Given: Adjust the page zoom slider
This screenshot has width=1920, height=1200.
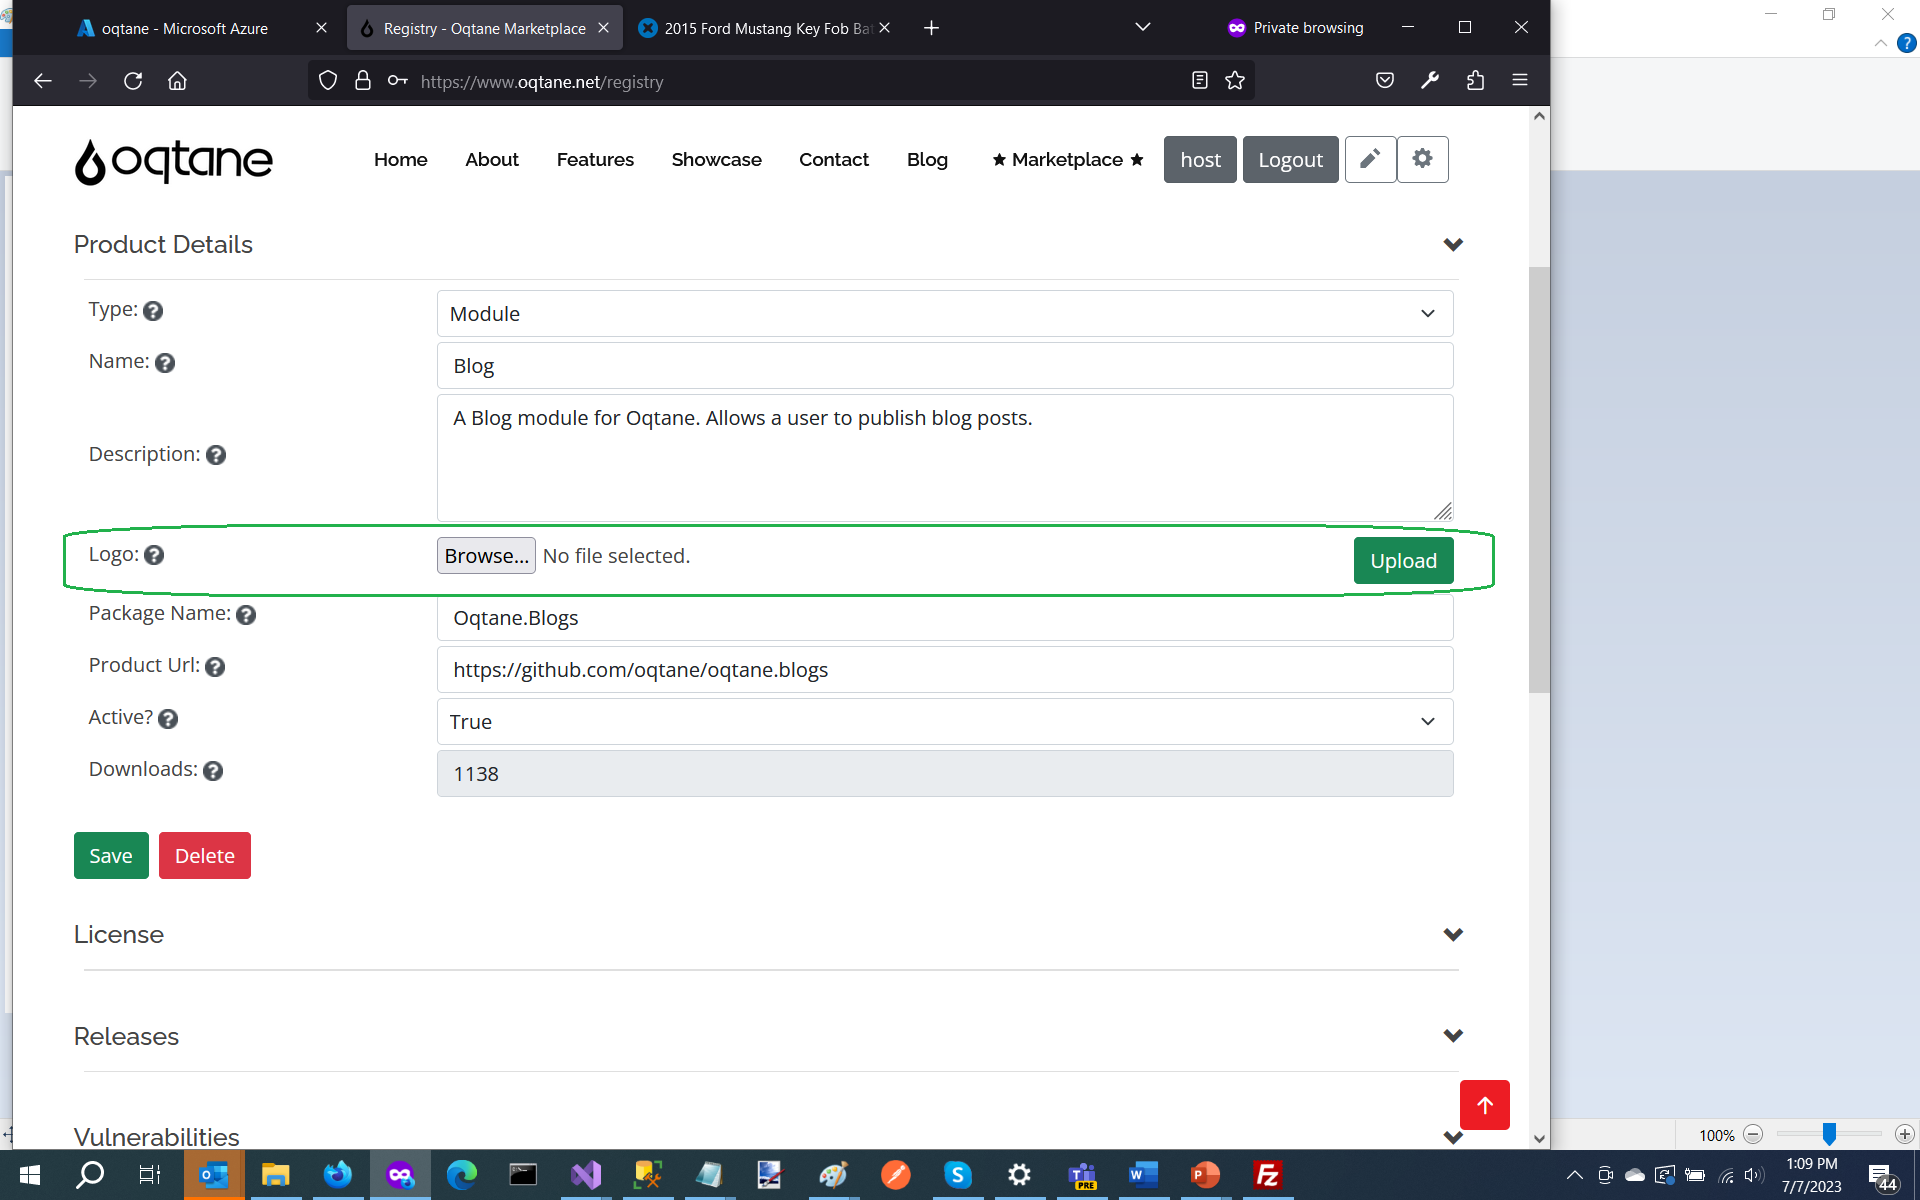Looking at the screenshot, I should 1830,1134.
